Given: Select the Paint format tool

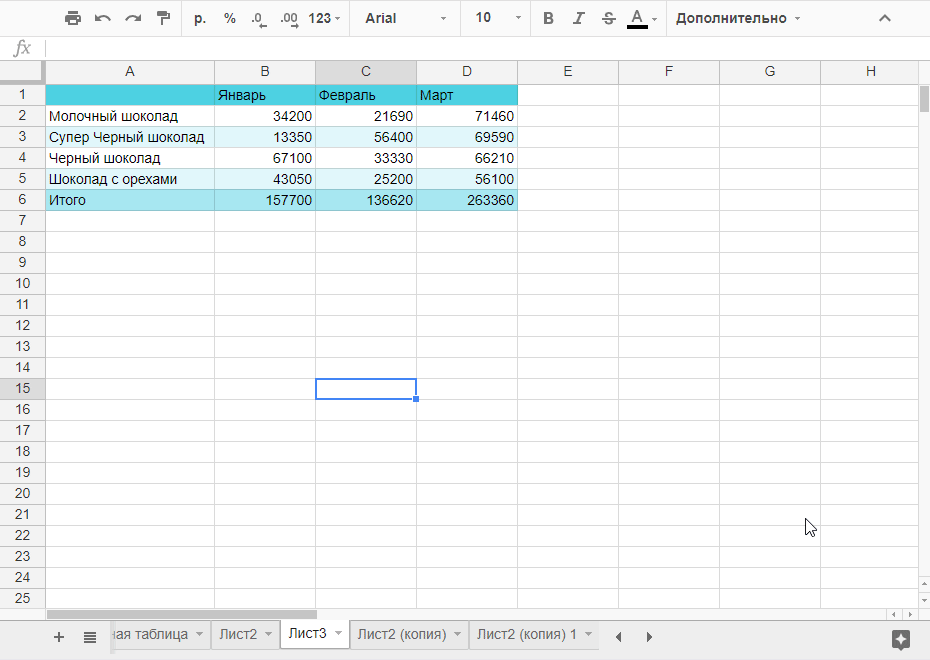Looking at the screenshot, I should (163, 18).
